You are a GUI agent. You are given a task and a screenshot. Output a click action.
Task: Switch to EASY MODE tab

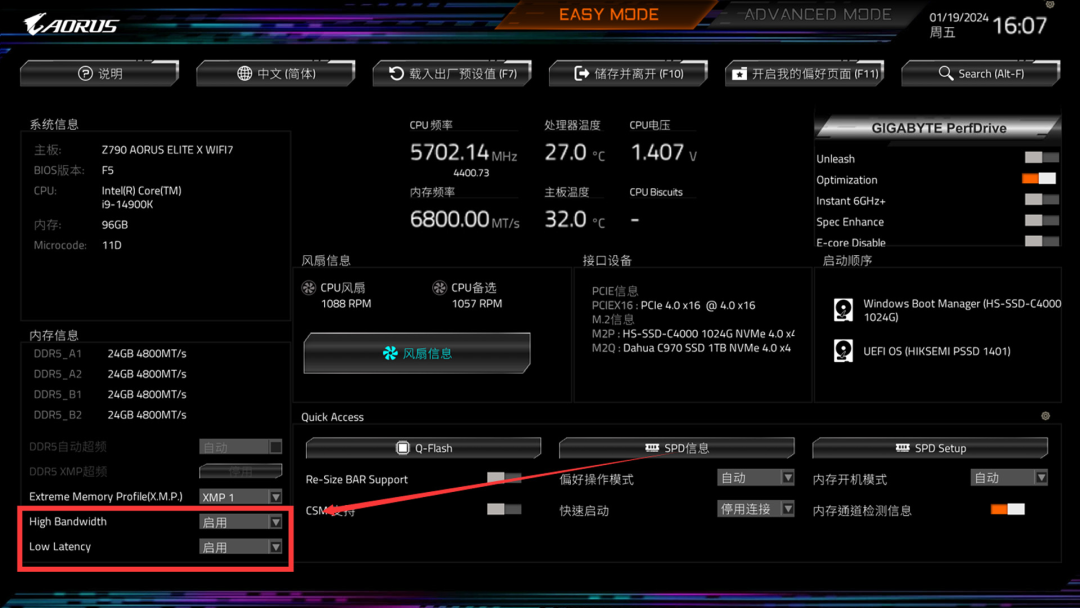(x=609, y=14)
